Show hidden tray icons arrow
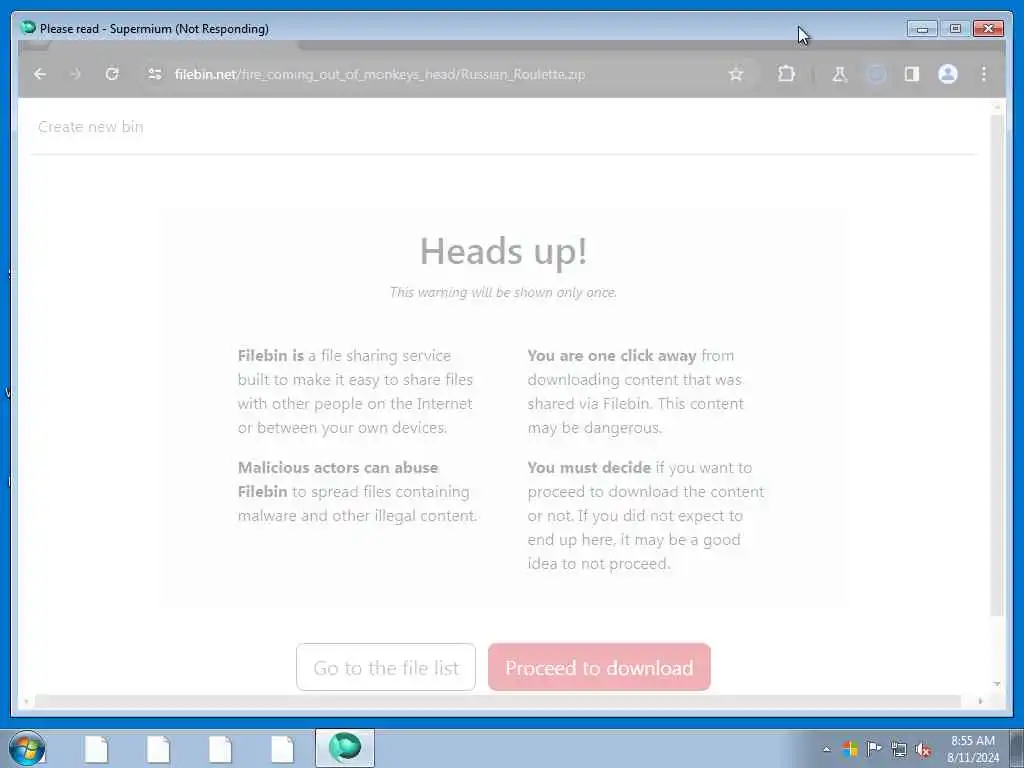 coord(826,749)
